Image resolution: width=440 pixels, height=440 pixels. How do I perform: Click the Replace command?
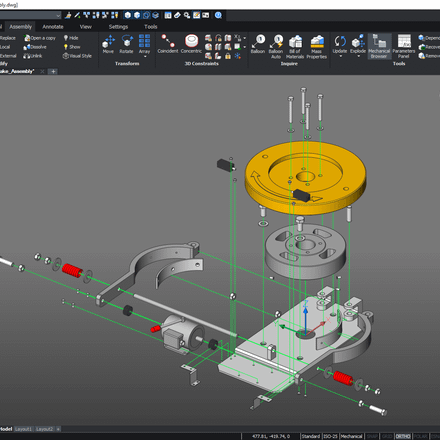(x=8, y=38)
